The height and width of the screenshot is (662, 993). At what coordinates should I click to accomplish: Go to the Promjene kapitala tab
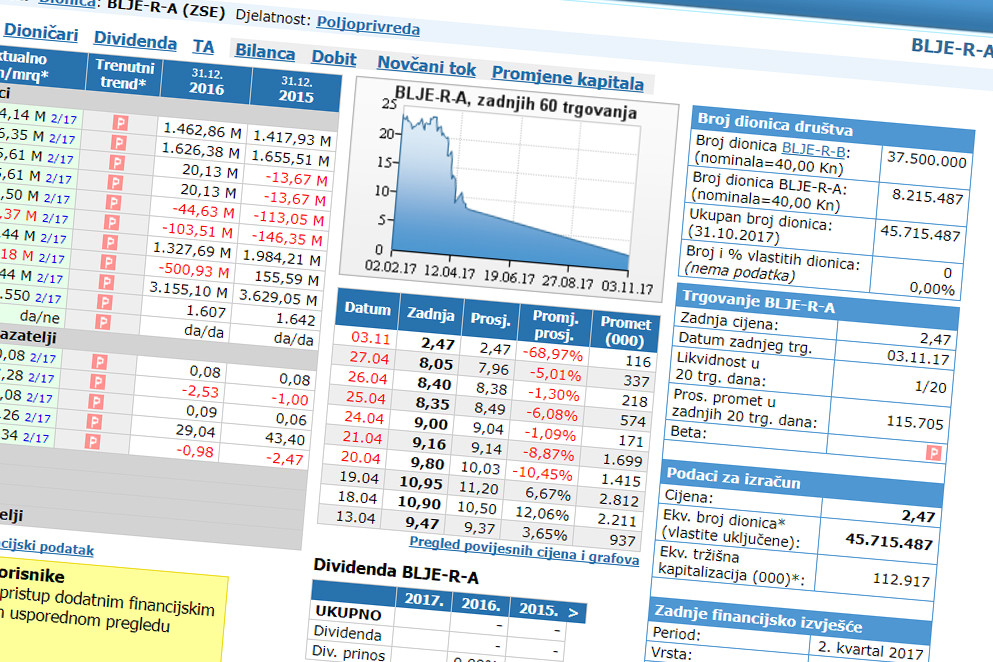[x=567, y=77]
